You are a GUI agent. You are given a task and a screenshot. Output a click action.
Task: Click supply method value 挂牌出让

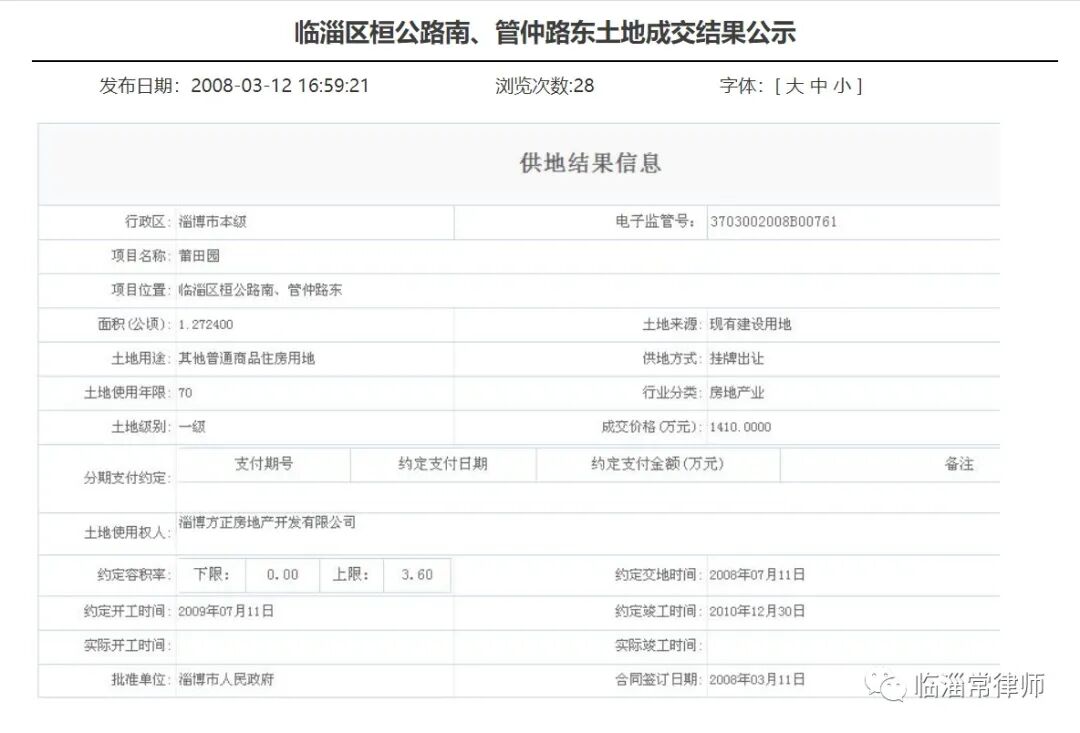(x=736, y=358)
